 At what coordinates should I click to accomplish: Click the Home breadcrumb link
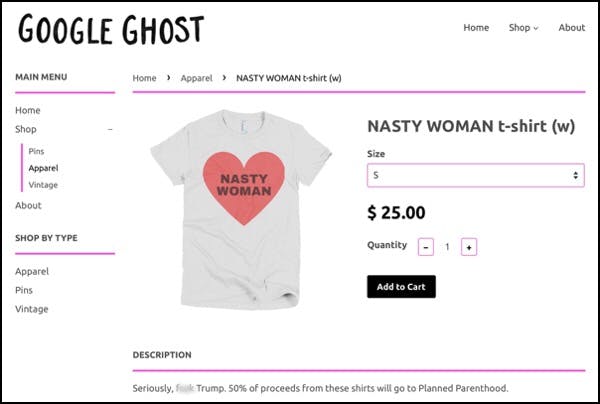coord(145,78)
